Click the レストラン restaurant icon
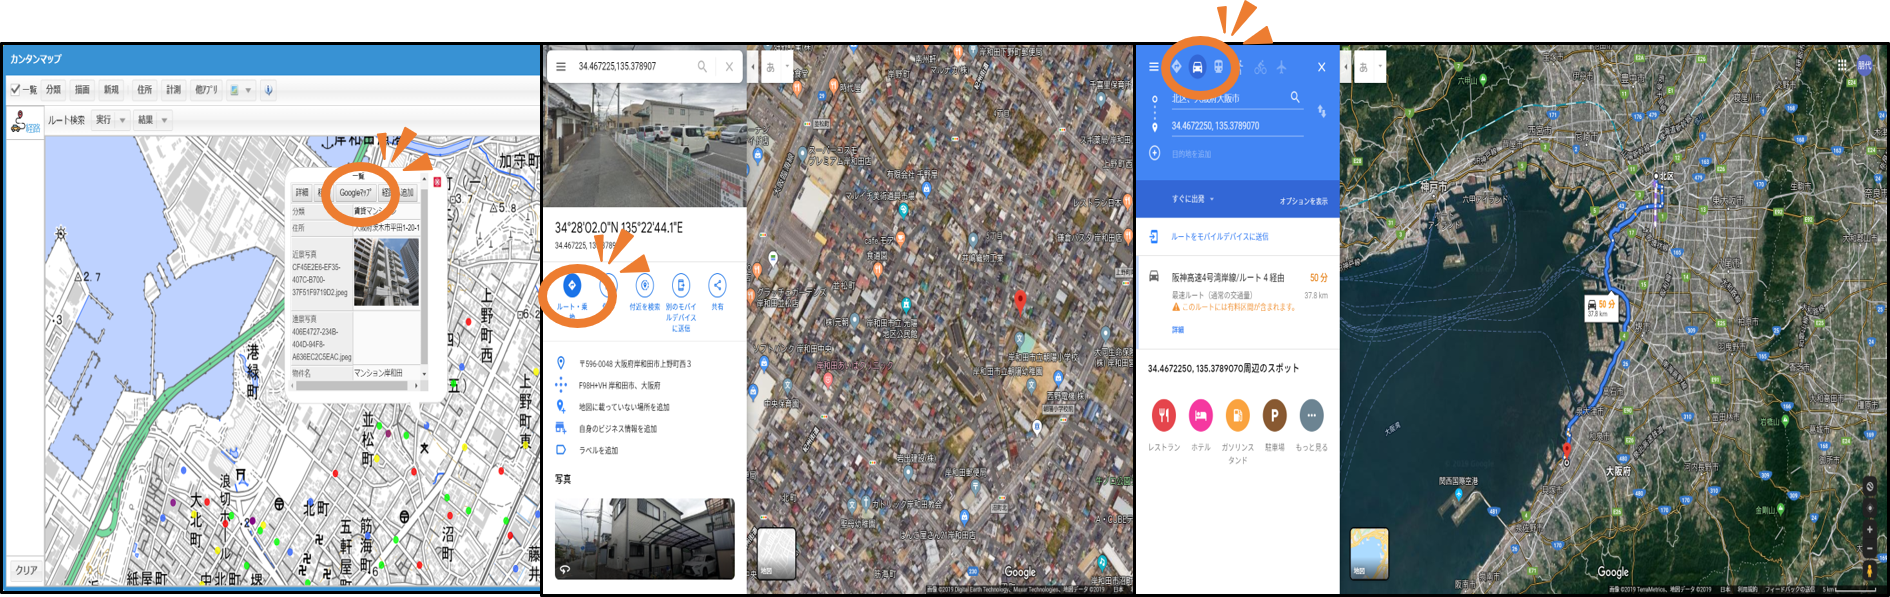Image resolution: width=1890 pixels, height=597 pixels. [1164, 415]
